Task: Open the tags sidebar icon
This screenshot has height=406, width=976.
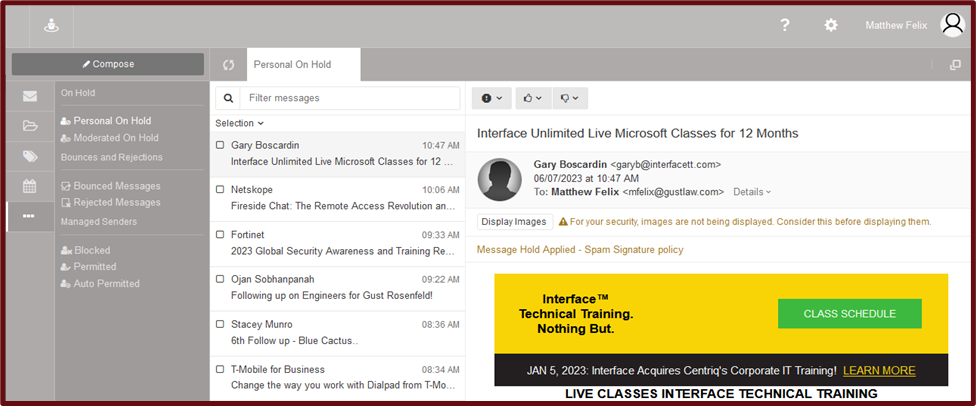Action: [x=30, y=156]
